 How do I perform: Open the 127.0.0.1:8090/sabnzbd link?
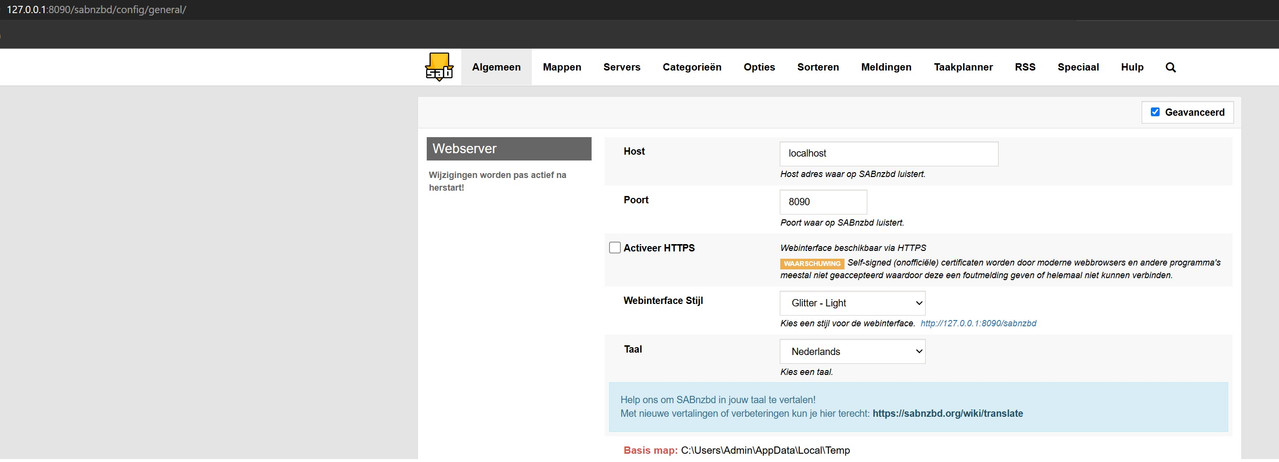click(978, 324)
